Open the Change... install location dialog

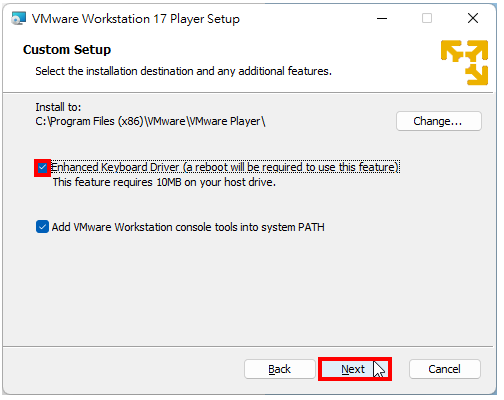click(439, 121)
